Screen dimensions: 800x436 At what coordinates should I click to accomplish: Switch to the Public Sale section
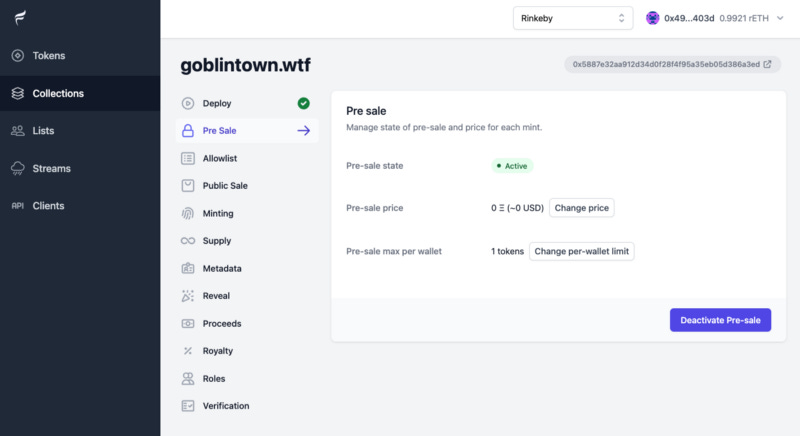[247, 186]
